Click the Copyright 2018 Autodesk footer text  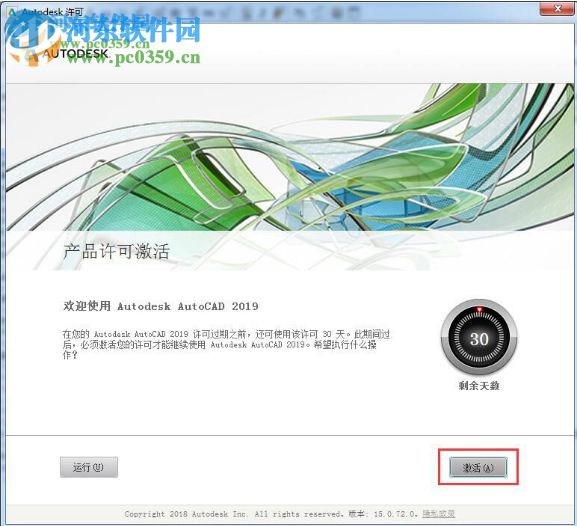click(x=234, y=514)
